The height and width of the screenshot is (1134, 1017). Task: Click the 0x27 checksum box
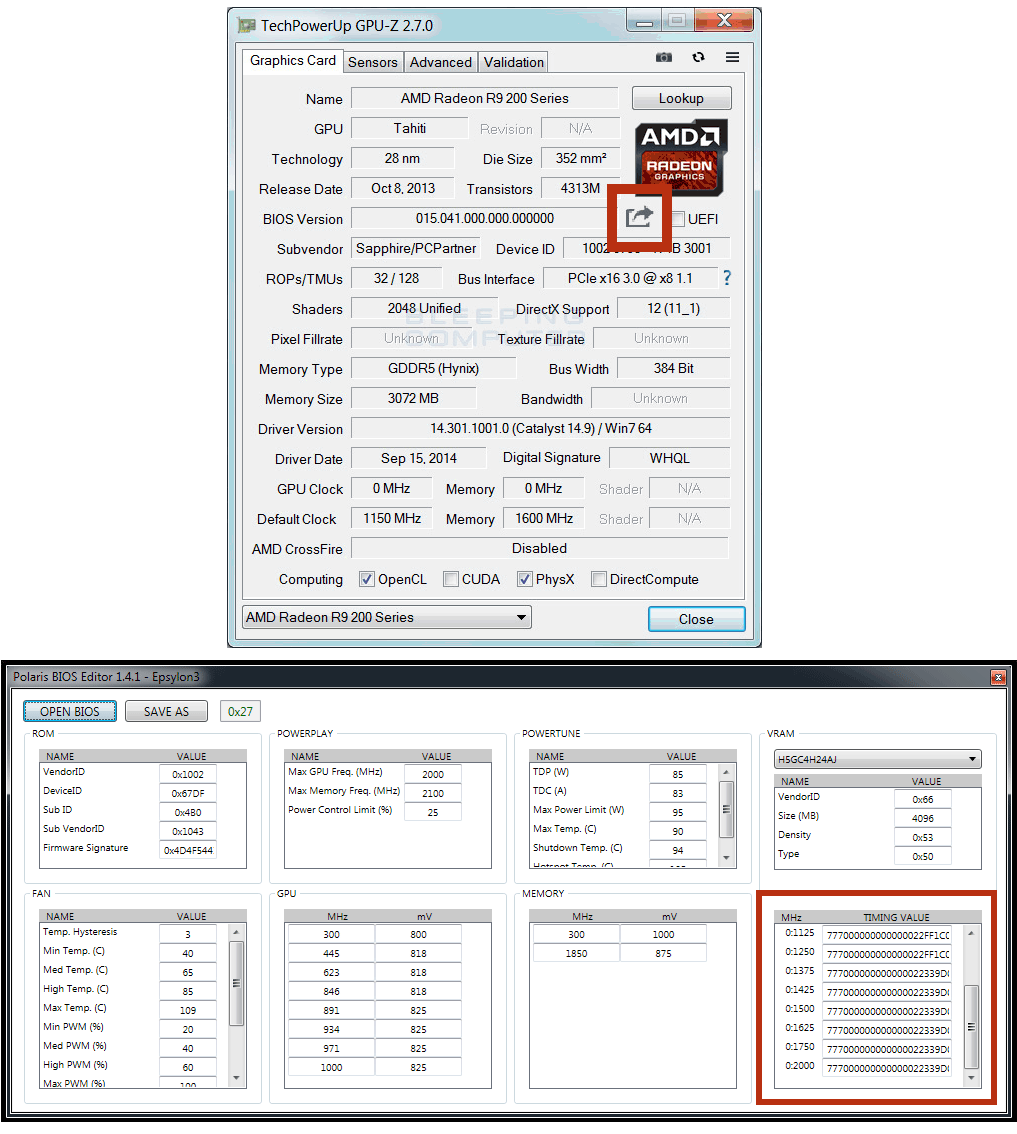[240, 712]
